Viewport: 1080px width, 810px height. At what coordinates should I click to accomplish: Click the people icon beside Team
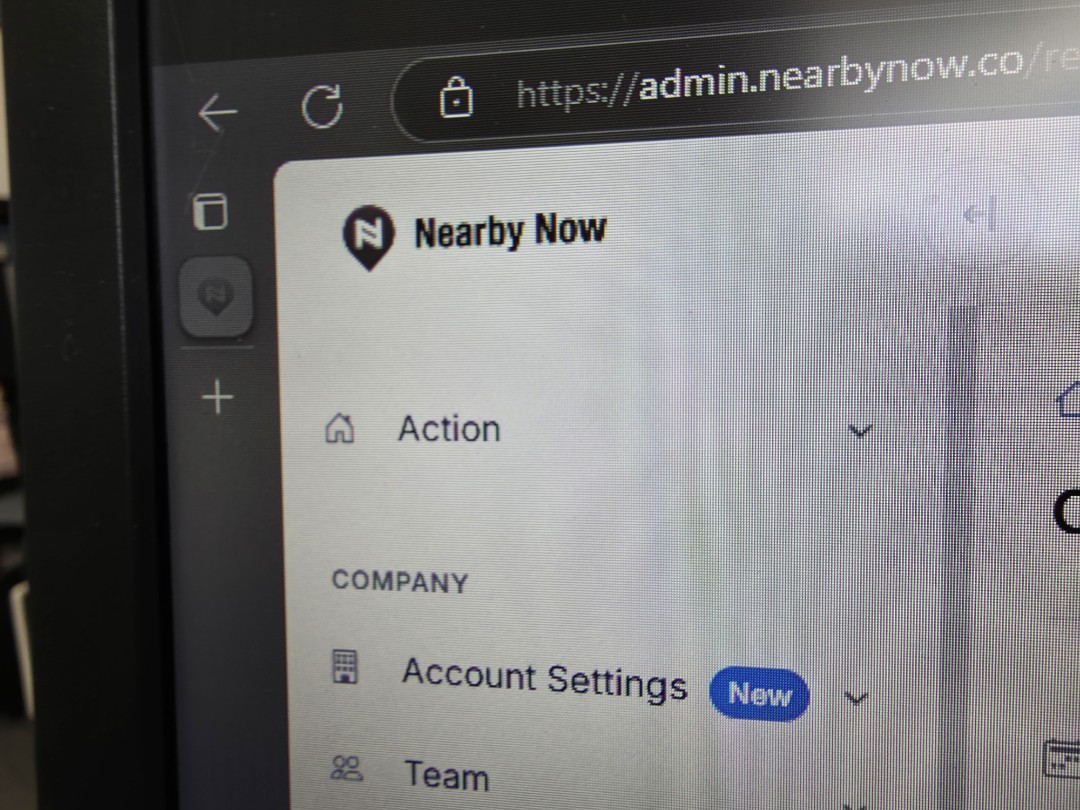coord(346,768)
